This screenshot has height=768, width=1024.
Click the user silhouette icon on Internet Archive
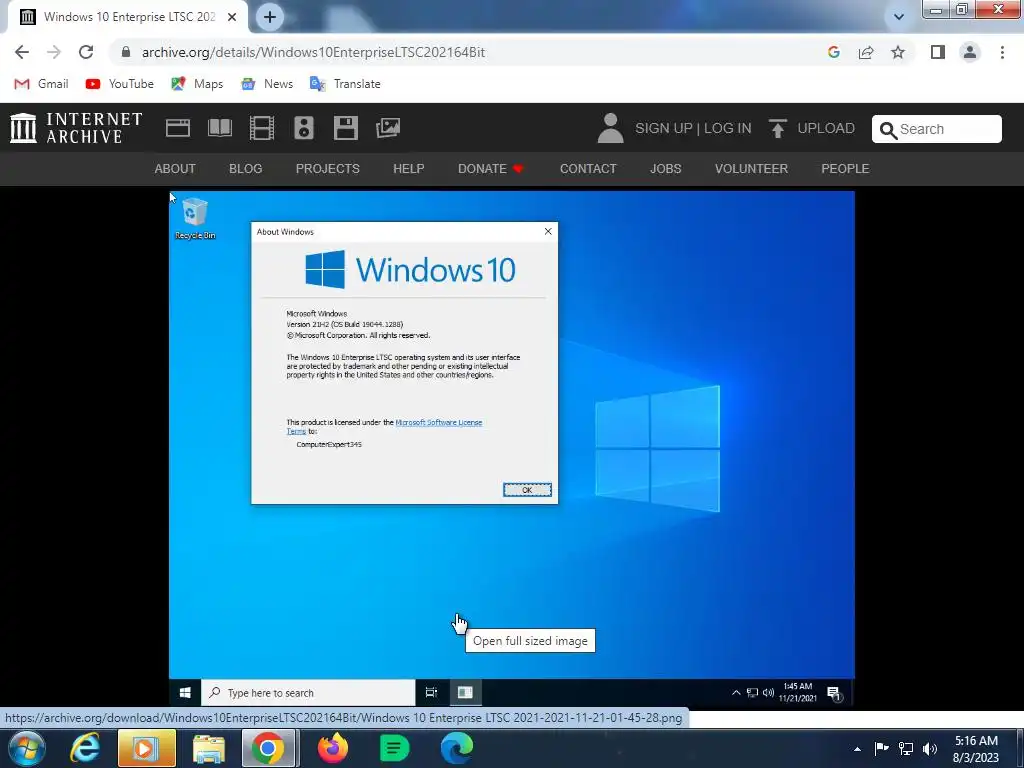[x=611, y=128]
